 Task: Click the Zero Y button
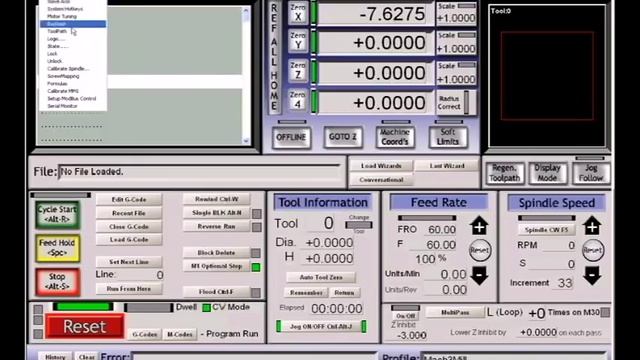298,41
